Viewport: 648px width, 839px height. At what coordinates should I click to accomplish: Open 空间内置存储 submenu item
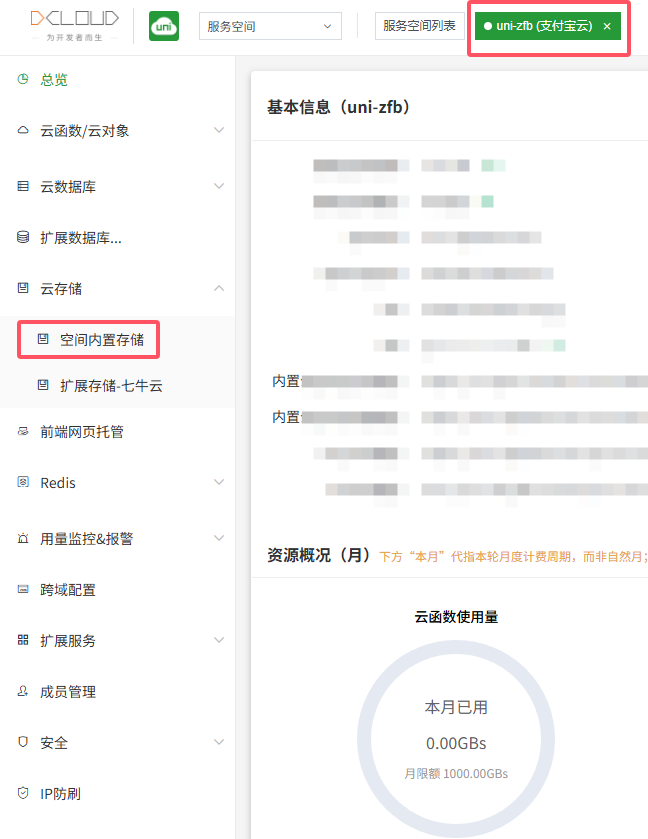tap(102, 340)
